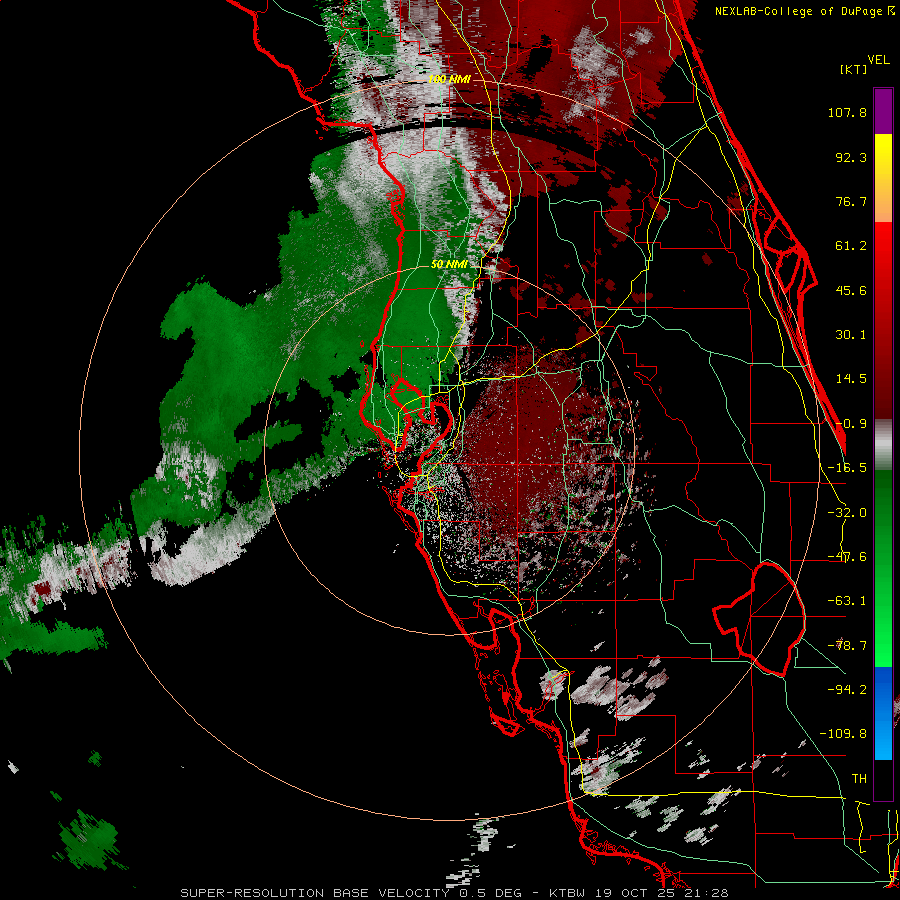Click the [KT] units label
Screen dimensions: 900x900
point(853,69)
